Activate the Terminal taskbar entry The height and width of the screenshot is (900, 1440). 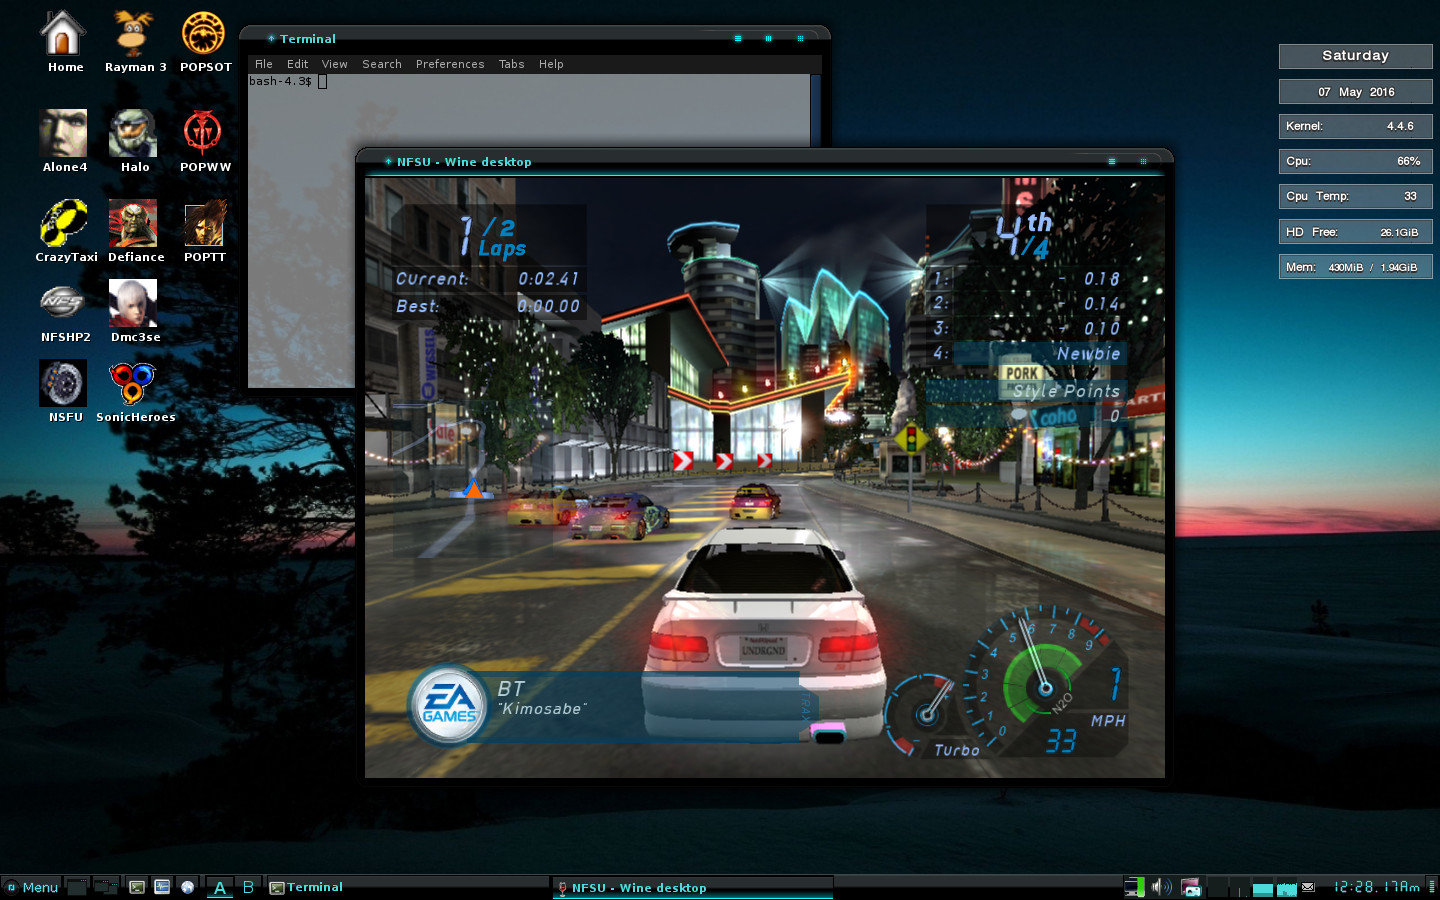(408, 887)
